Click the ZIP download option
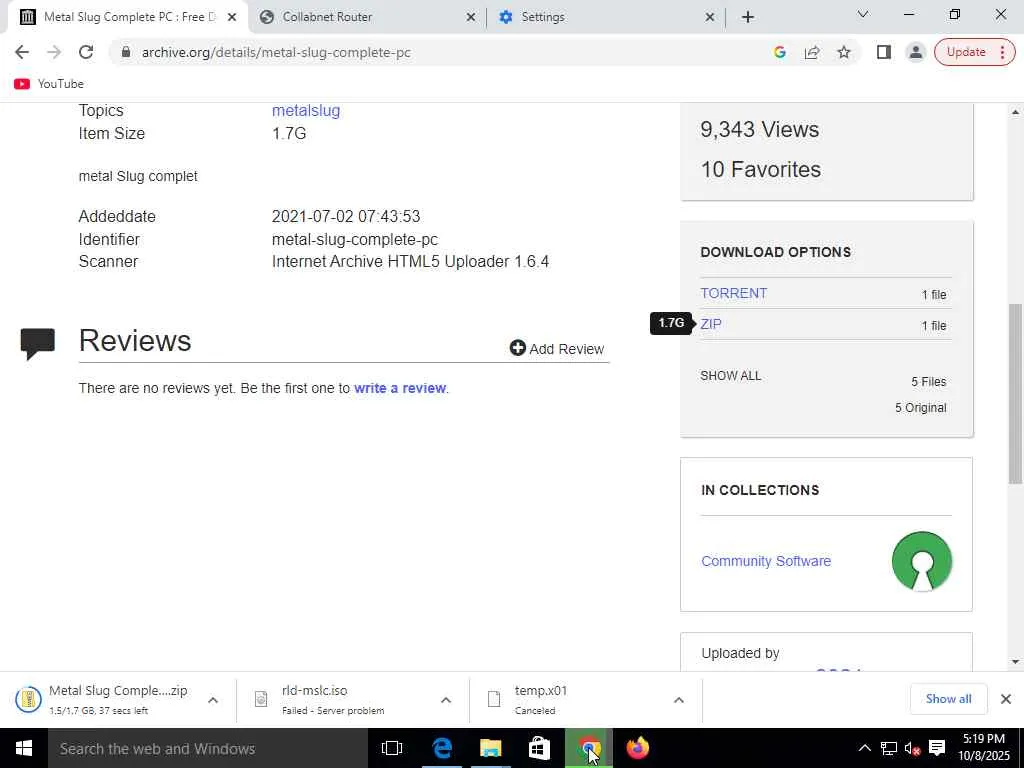Image resolution: width=1024 pixels, height=768 pixels. [711, 324]
